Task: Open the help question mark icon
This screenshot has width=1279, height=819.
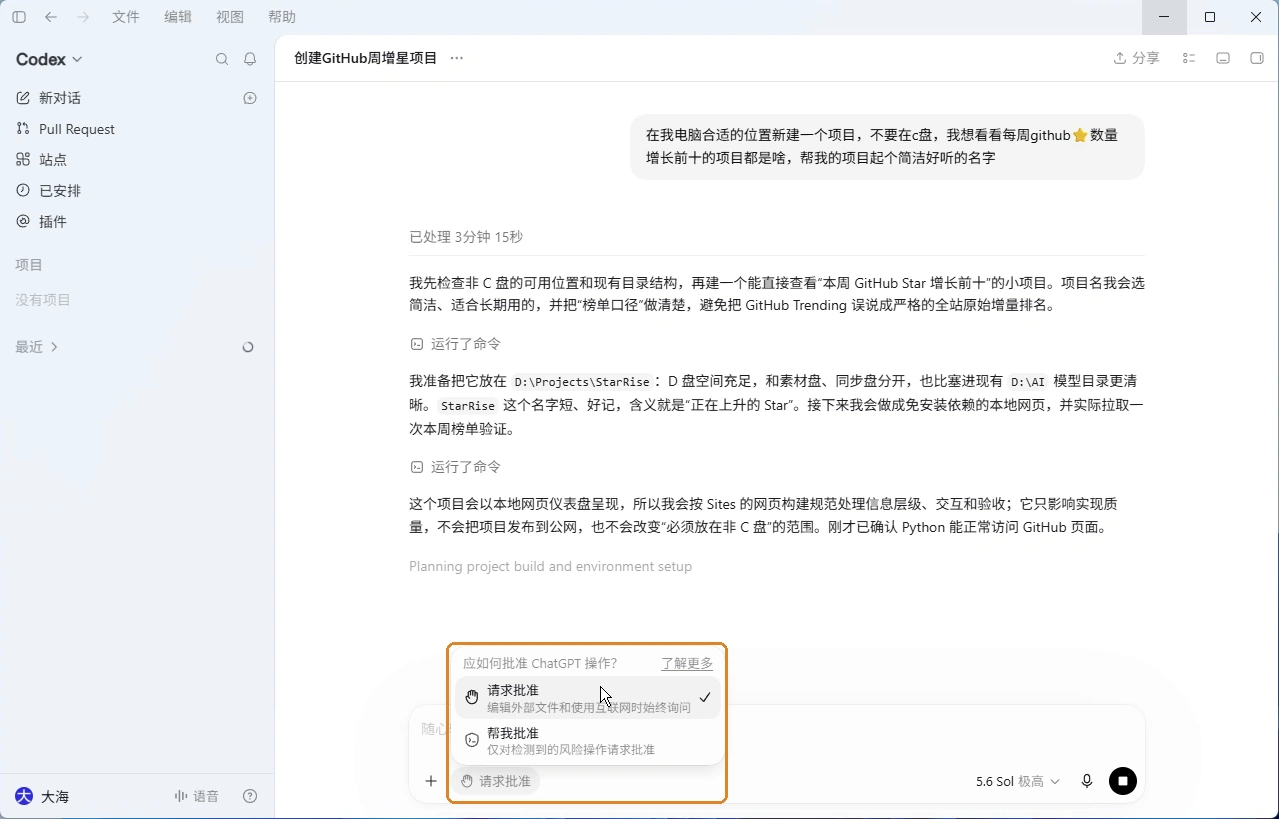Action: (x=250, y=796)
